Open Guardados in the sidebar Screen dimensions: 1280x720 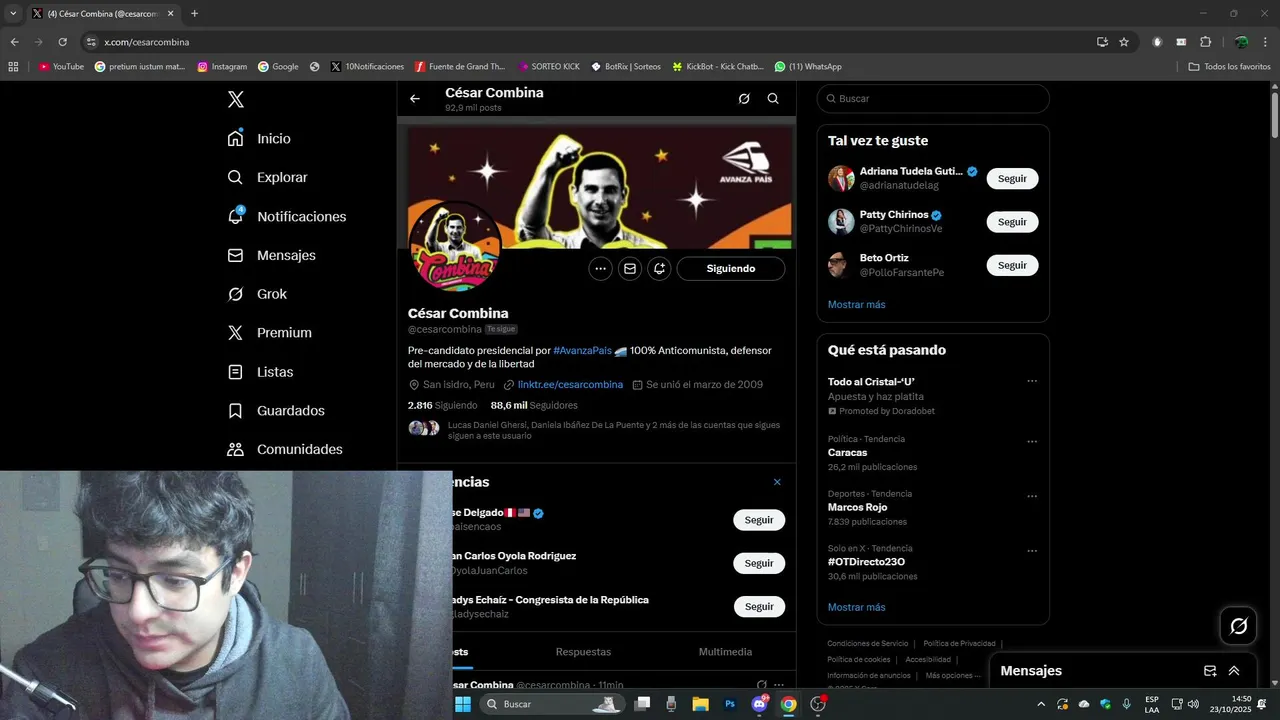[x=277, y=411]
